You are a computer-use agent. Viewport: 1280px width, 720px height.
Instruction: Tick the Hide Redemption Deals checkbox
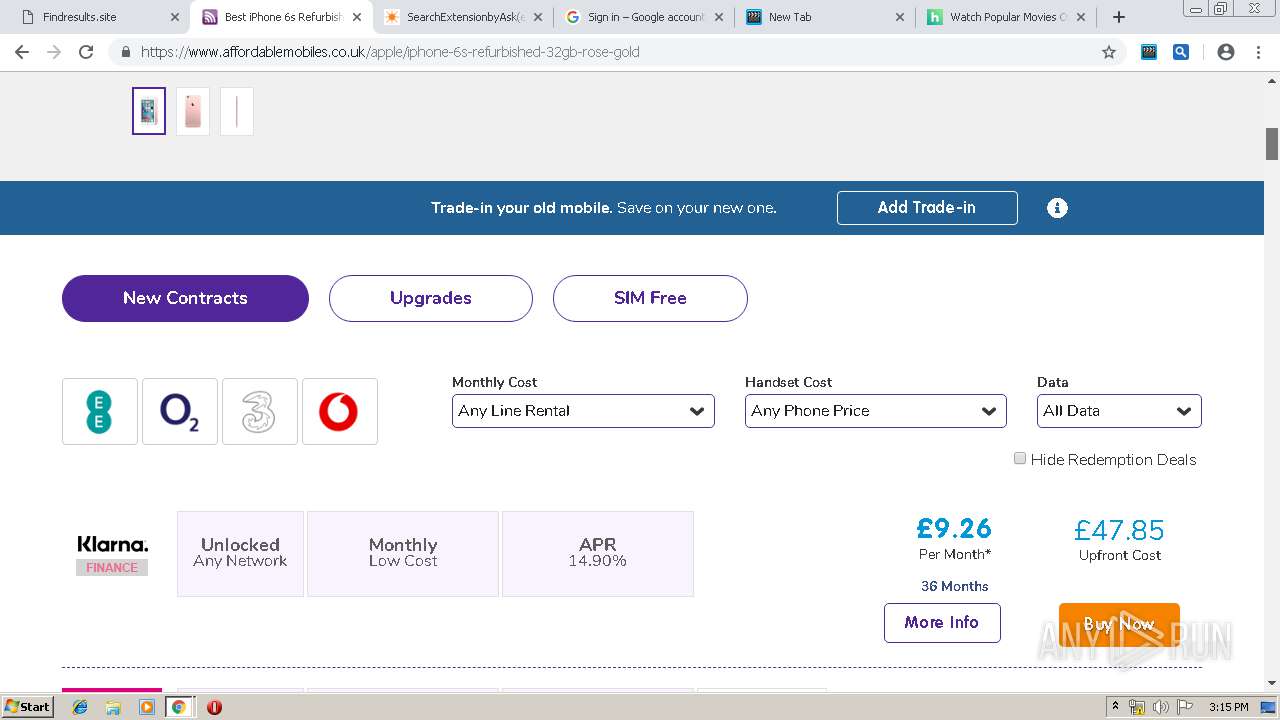(x=1020, y=459)
